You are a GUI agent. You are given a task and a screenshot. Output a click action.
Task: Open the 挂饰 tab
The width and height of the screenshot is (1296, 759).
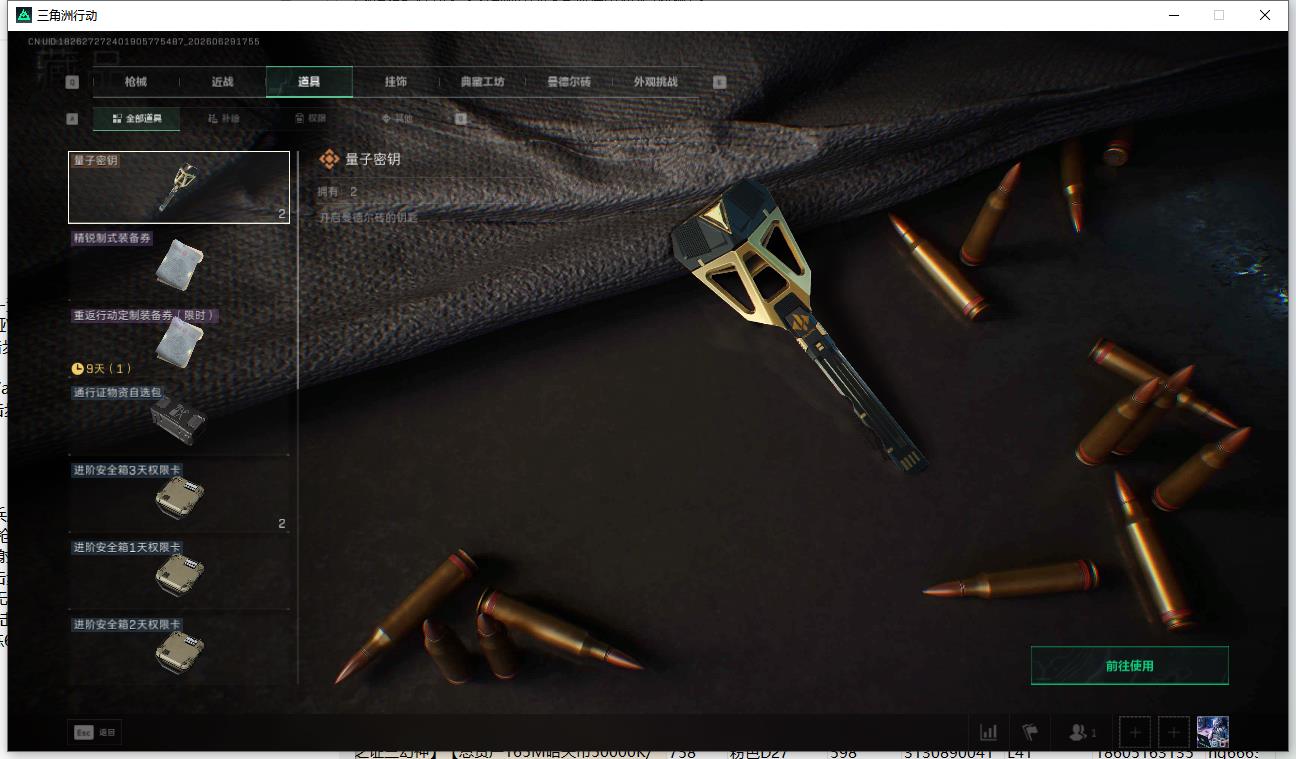point(396,82)
